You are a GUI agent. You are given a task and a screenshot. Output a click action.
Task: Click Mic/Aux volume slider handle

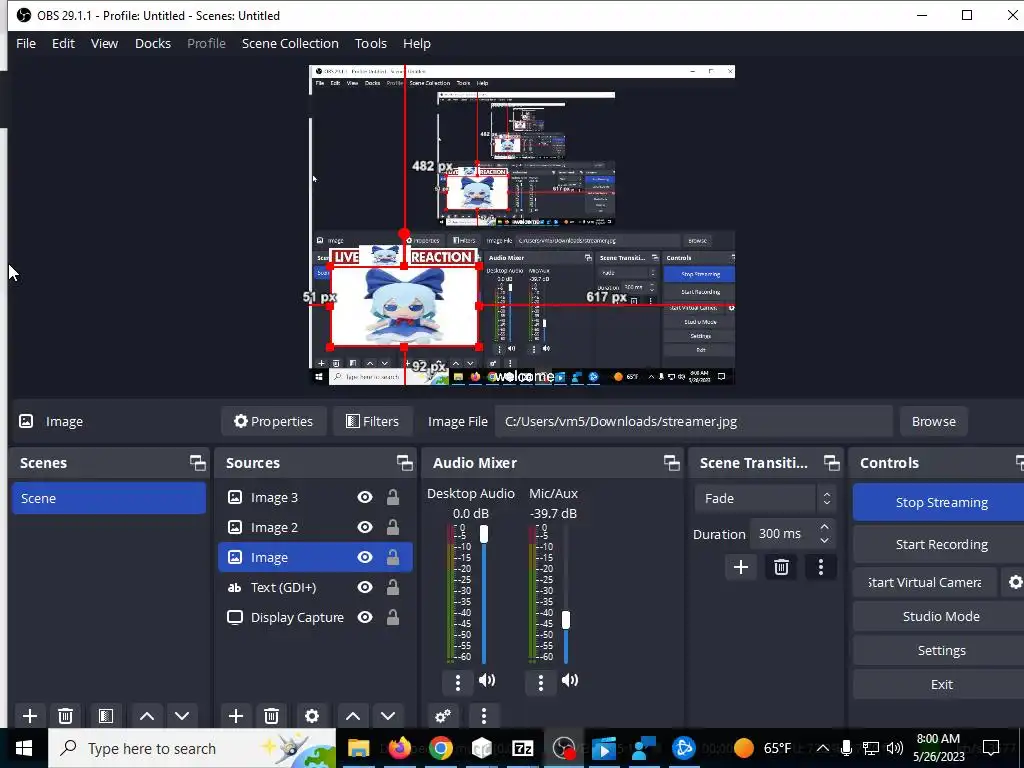[x=566, y=620]
